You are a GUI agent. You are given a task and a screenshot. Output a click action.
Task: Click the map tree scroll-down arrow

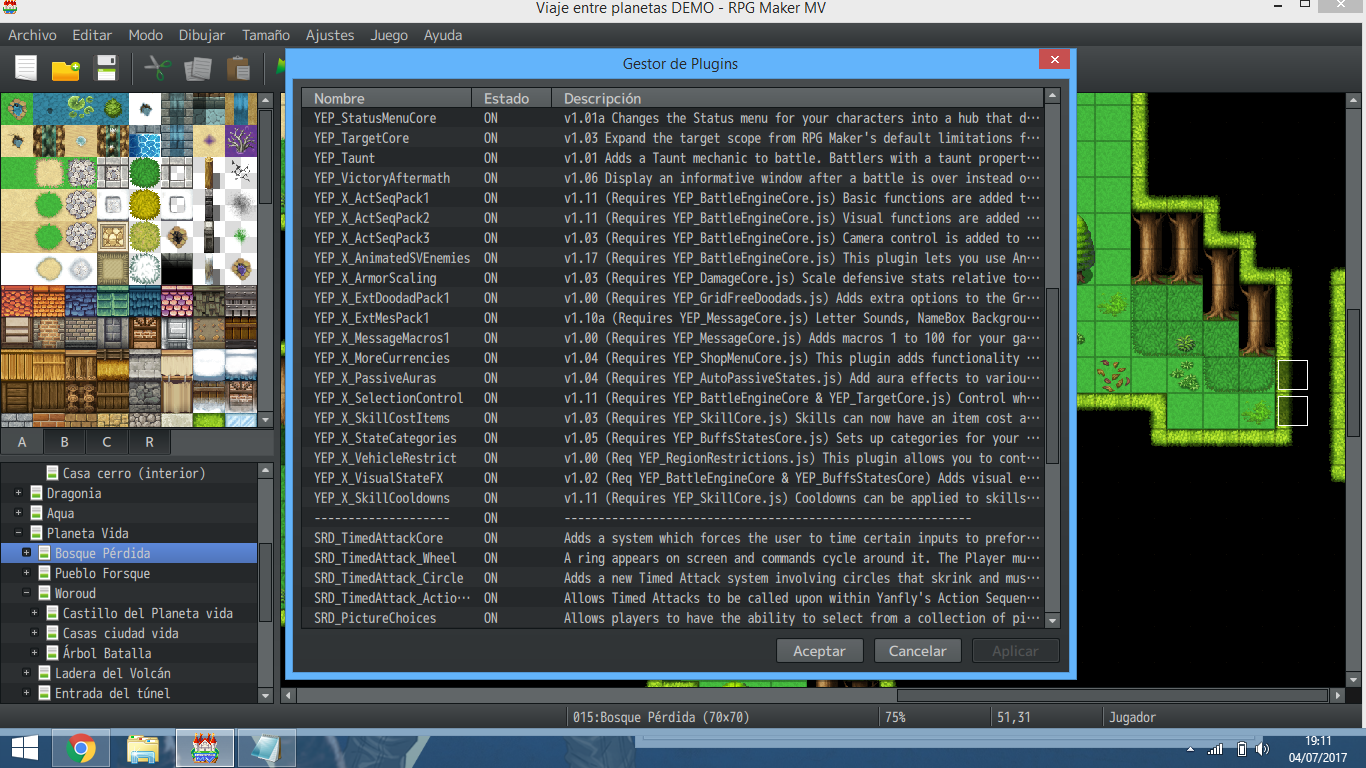click(265, 695)
